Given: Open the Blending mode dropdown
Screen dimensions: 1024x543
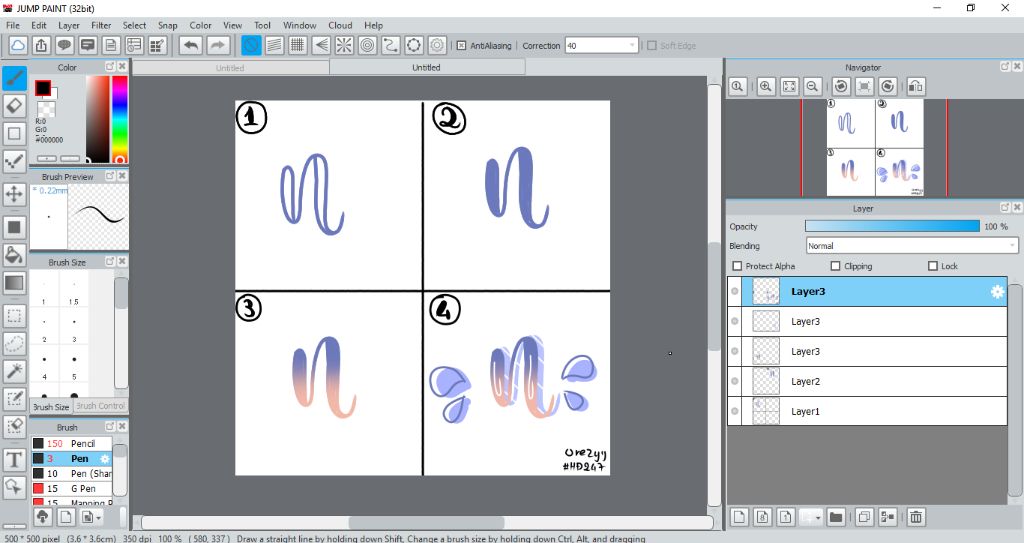Looking at the screenshot, I should (x=1012, y=246).
